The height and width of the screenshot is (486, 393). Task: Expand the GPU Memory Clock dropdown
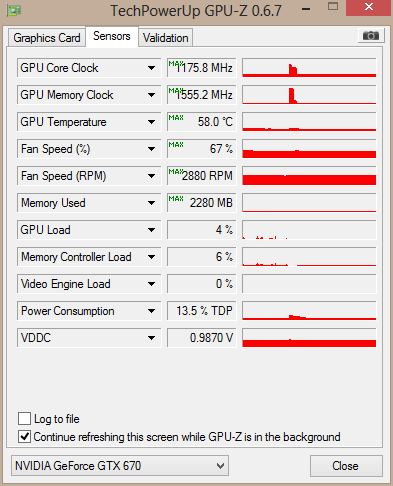click(x=151, y=95)
